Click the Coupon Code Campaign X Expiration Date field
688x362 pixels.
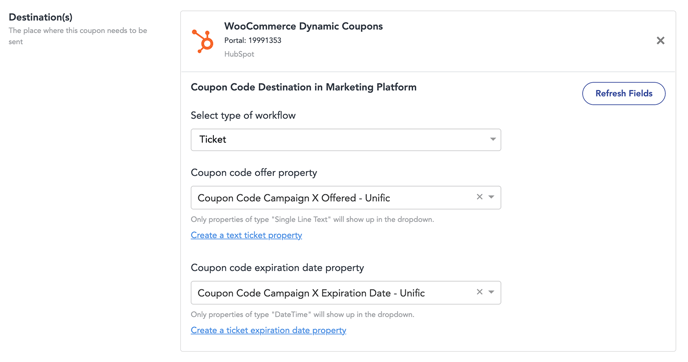click(346, 293)
